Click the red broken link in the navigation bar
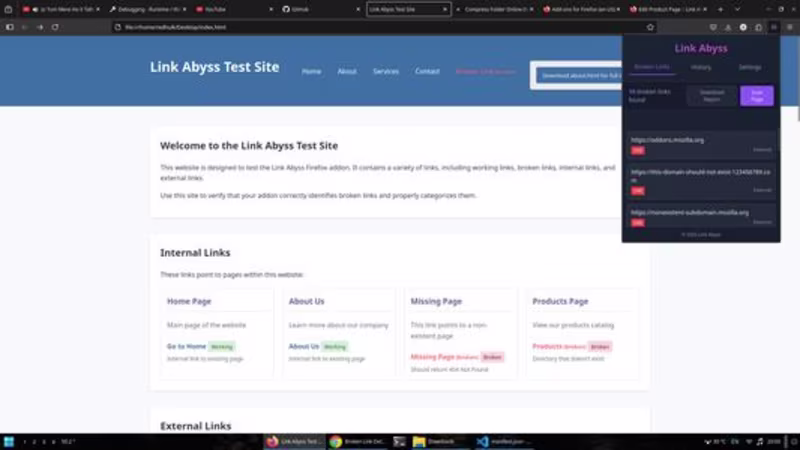 486,71
